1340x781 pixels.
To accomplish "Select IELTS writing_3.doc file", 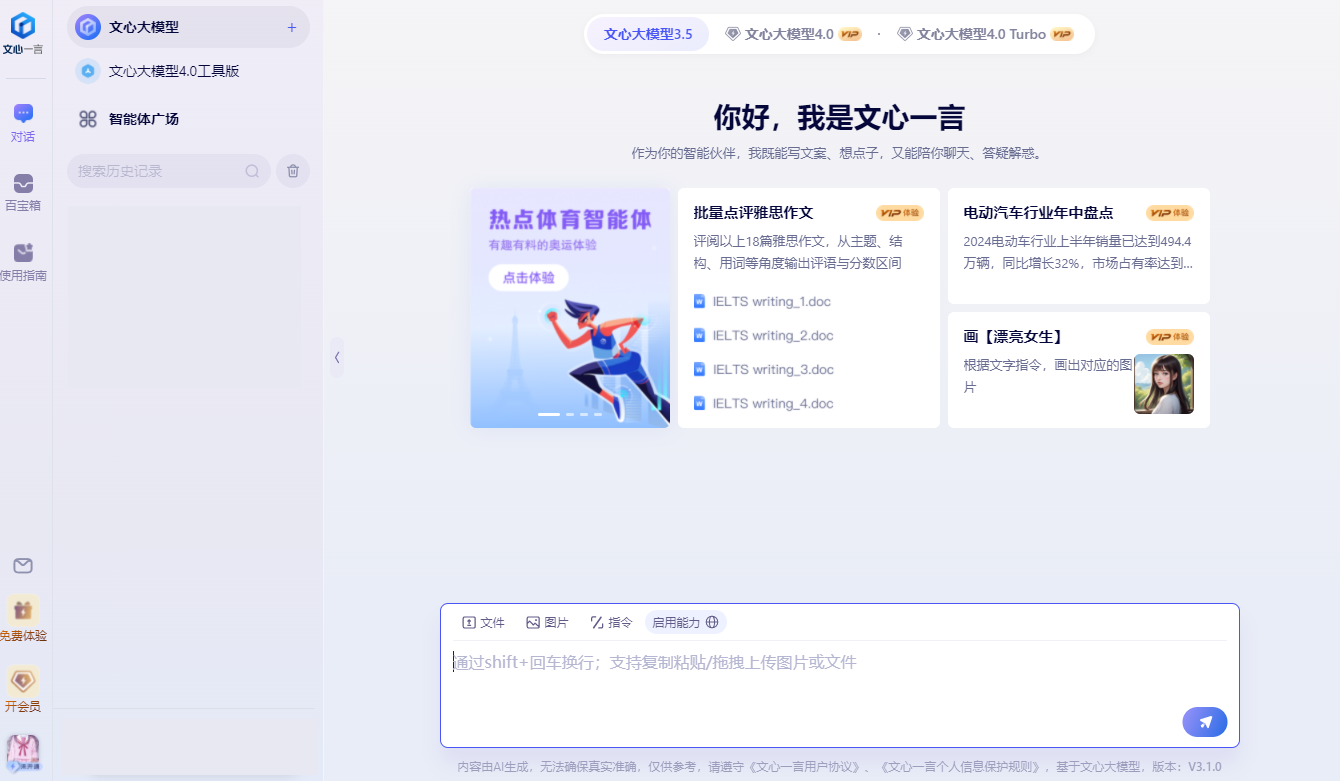I will point(763,369).
